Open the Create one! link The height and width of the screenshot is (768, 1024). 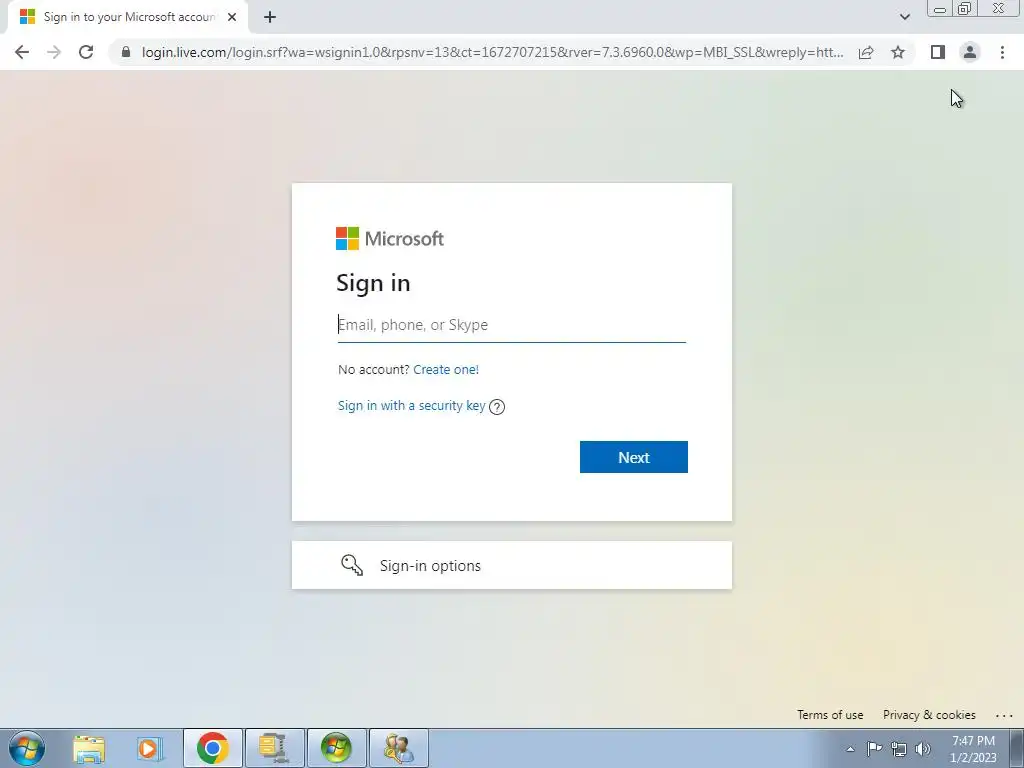click(446, 369)
